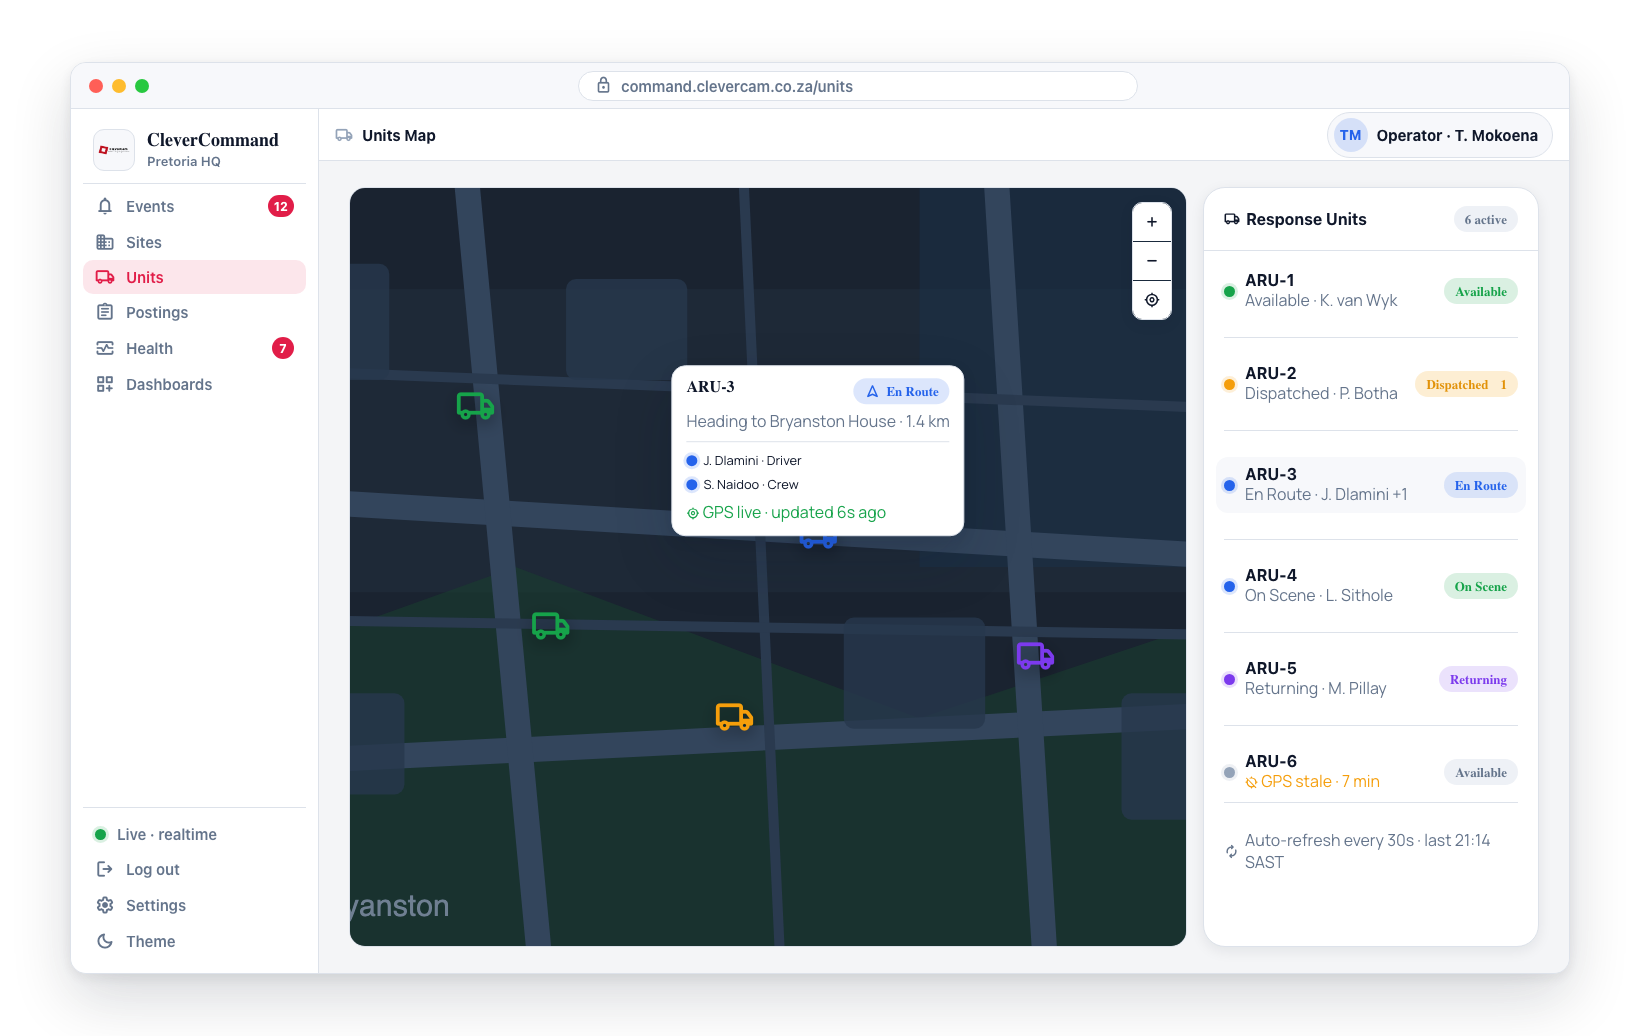Click 'Auto-refresh every 30s' text
The image size is (1640, 1036).
pyautogui.click(x=1329, y=840)
